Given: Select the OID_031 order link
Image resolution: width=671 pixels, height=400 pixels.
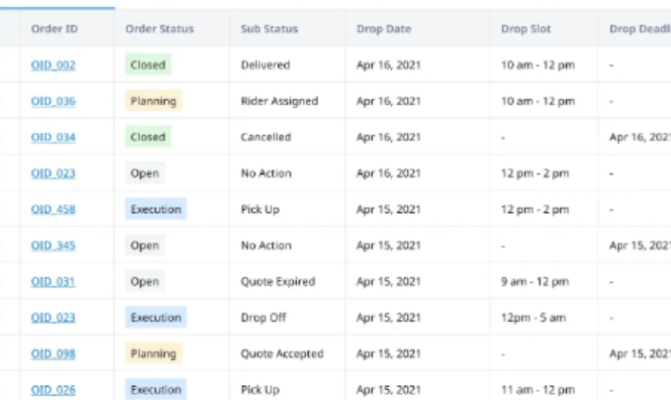Looking at the screenshot, I should click(53, 282).
